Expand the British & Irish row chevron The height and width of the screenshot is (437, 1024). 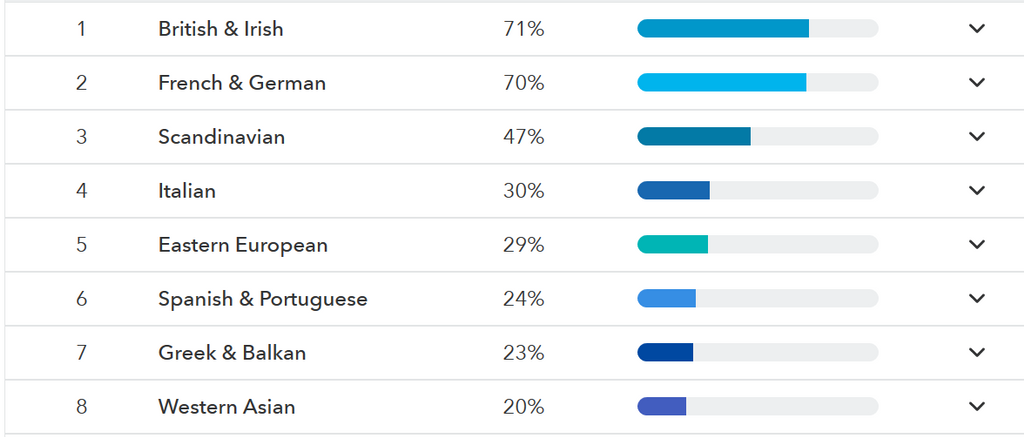point(977,29)
